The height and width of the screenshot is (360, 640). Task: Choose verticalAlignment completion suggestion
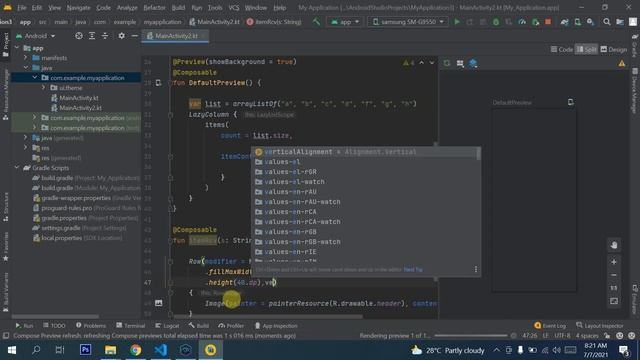(x=365, y=152)
